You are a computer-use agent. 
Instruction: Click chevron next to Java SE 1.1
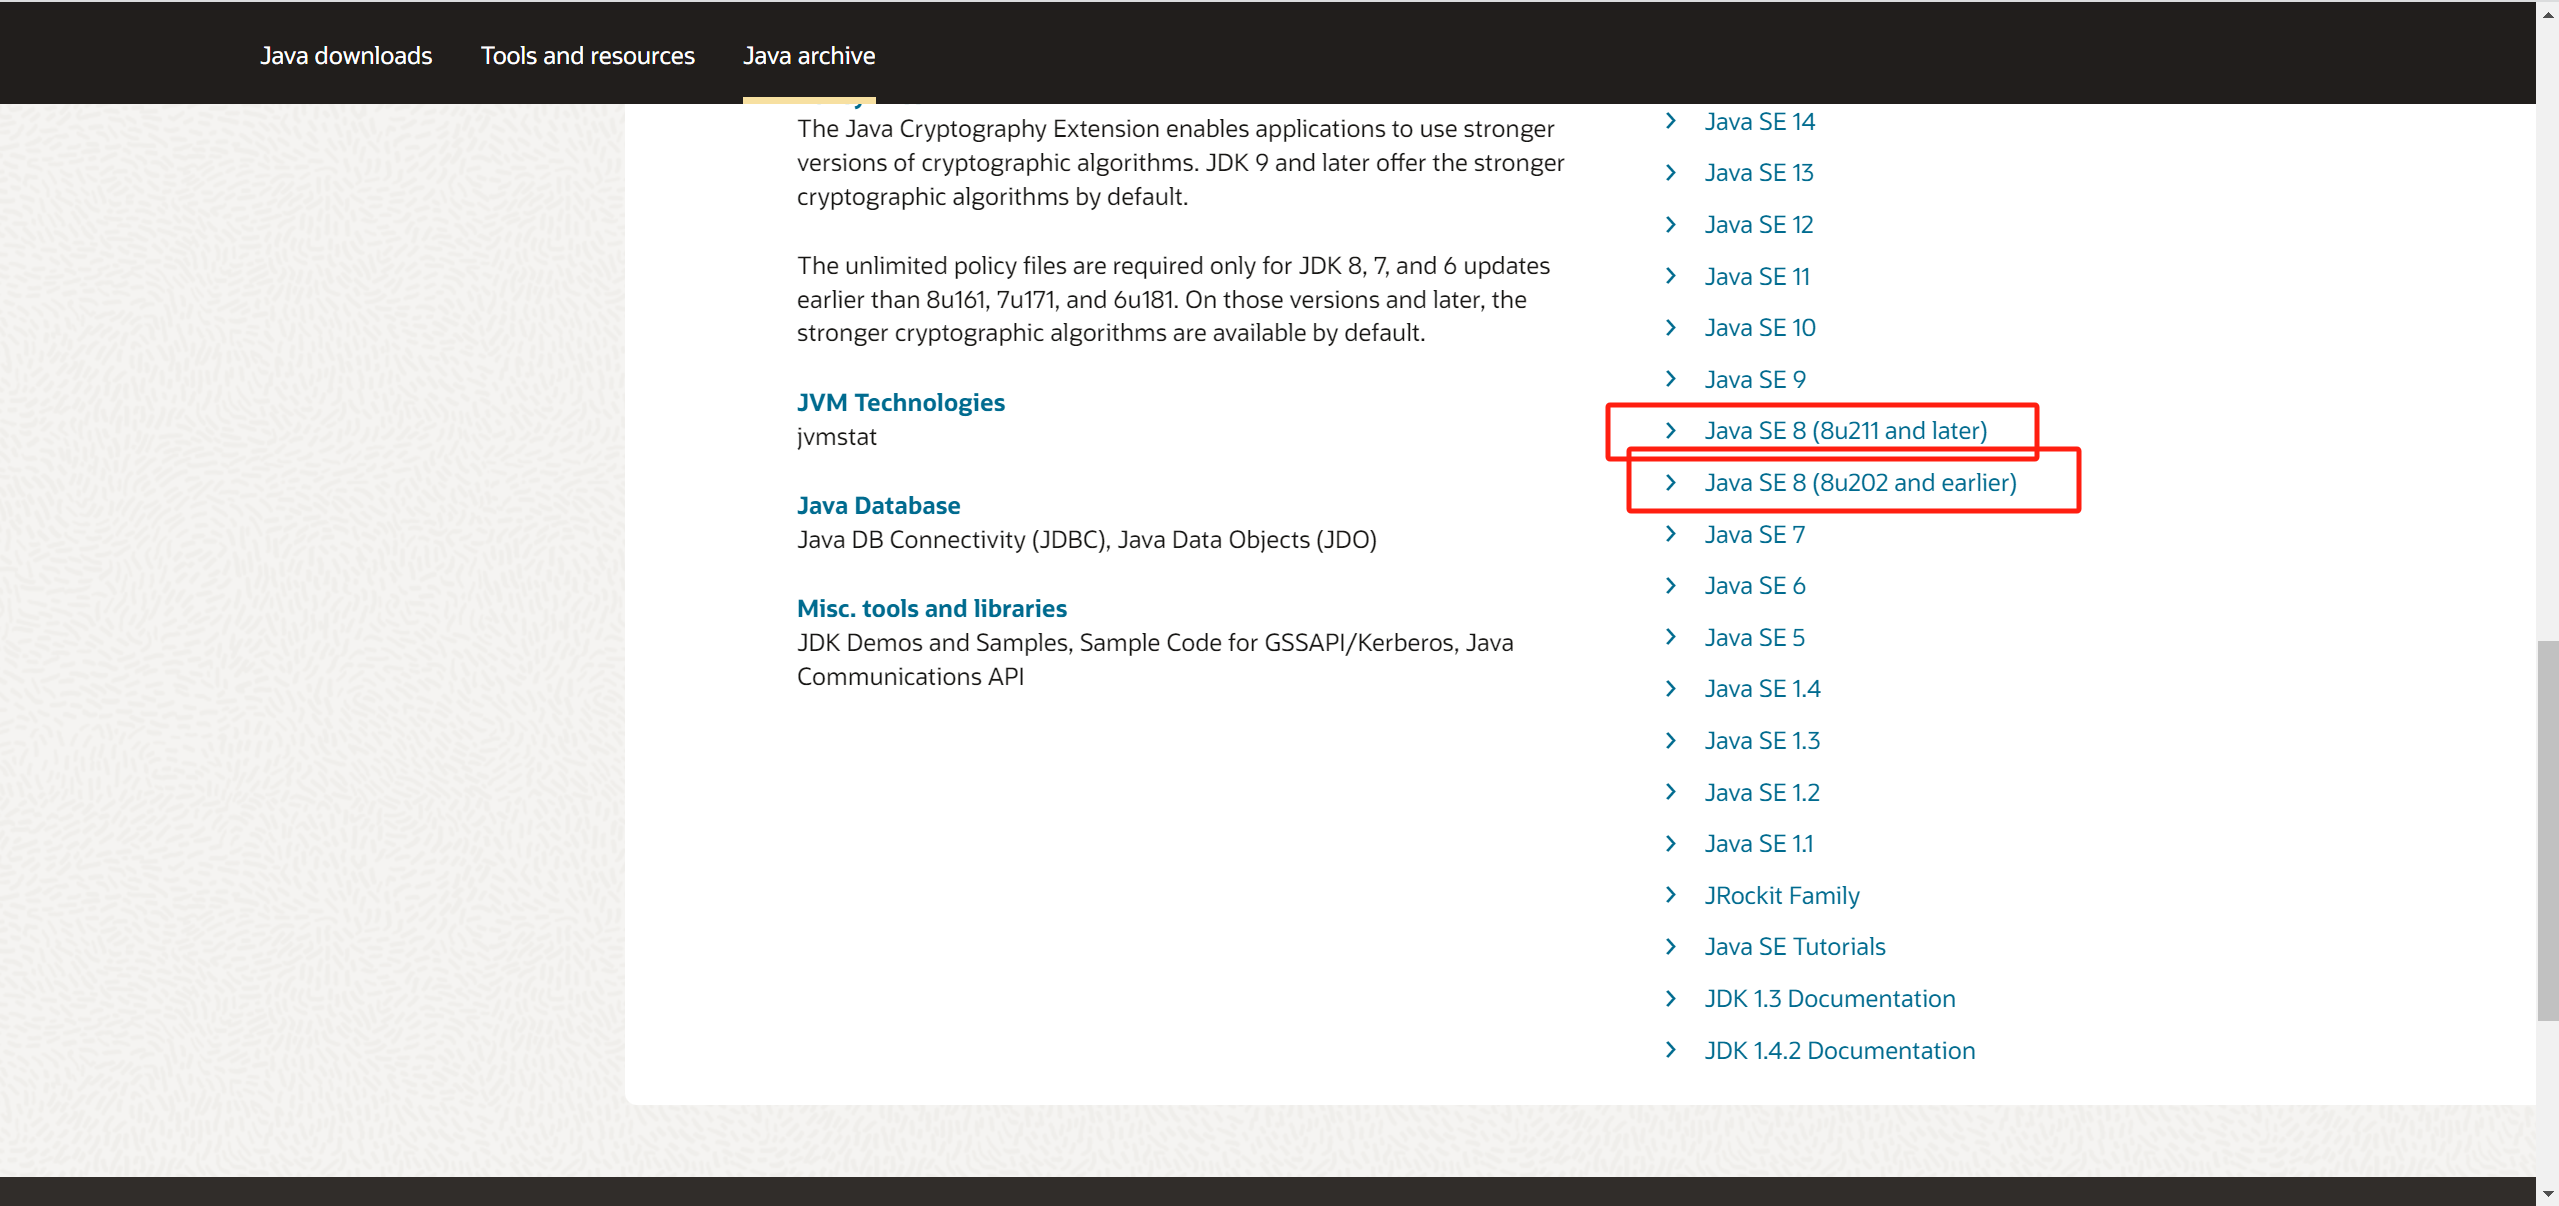pyautogui.click(x=1670, y=843)
